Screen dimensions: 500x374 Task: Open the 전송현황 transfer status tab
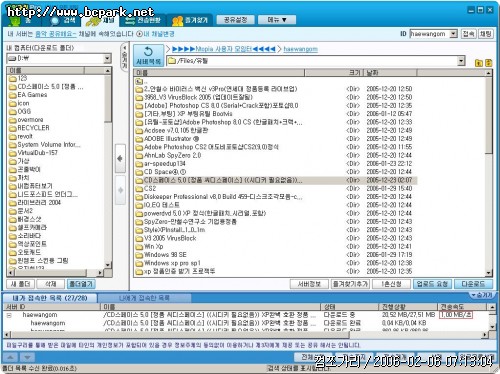(x=143, y=20)
